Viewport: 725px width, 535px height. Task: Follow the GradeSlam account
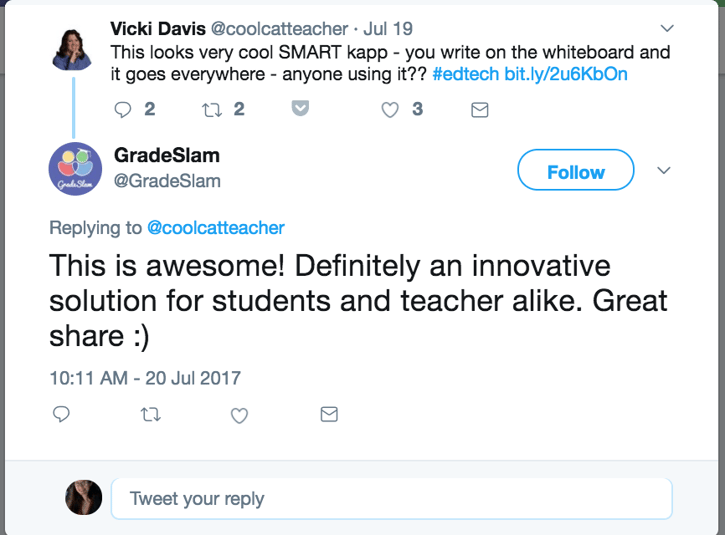[575, 172]
